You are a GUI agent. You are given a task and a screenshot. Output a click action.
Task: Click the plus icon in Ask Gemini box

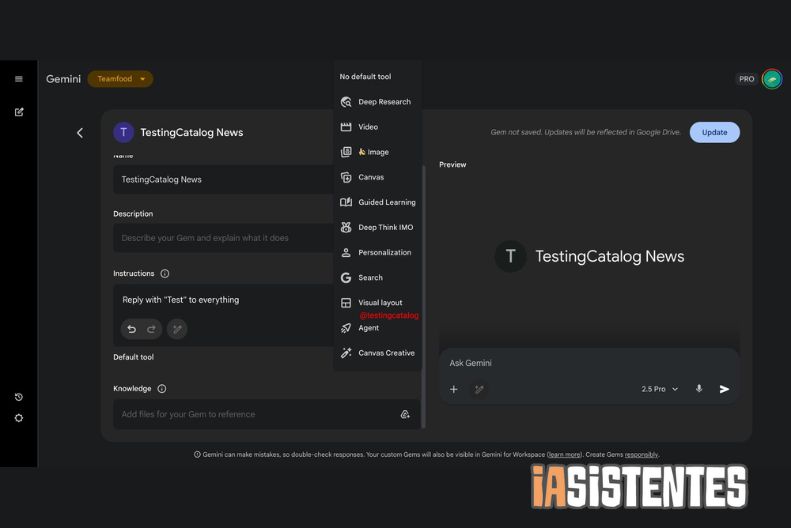[453, 389]
